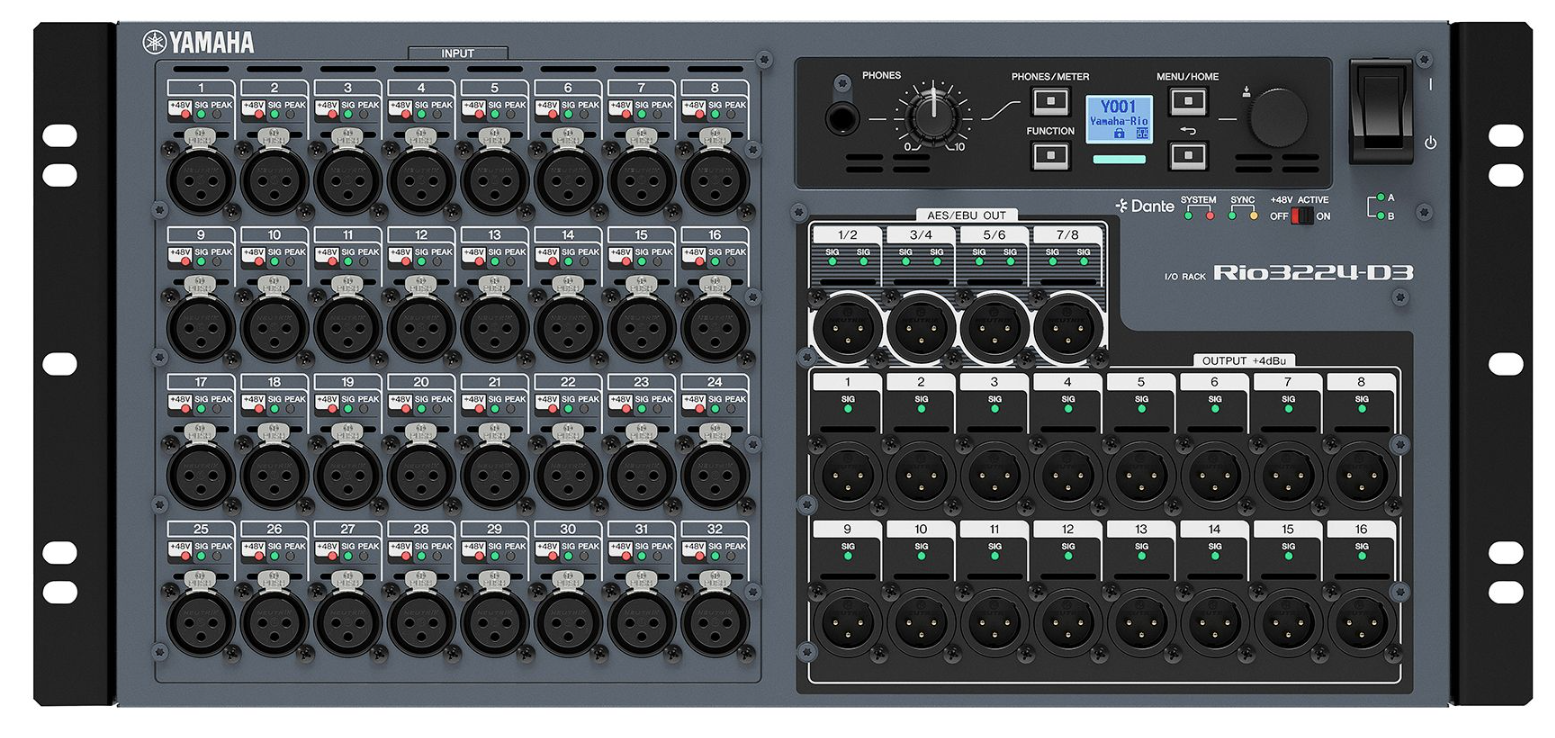This screenshot has width=1555, height=738.
Task: Click input 32 XLR connector
Action: pos(715,622)
